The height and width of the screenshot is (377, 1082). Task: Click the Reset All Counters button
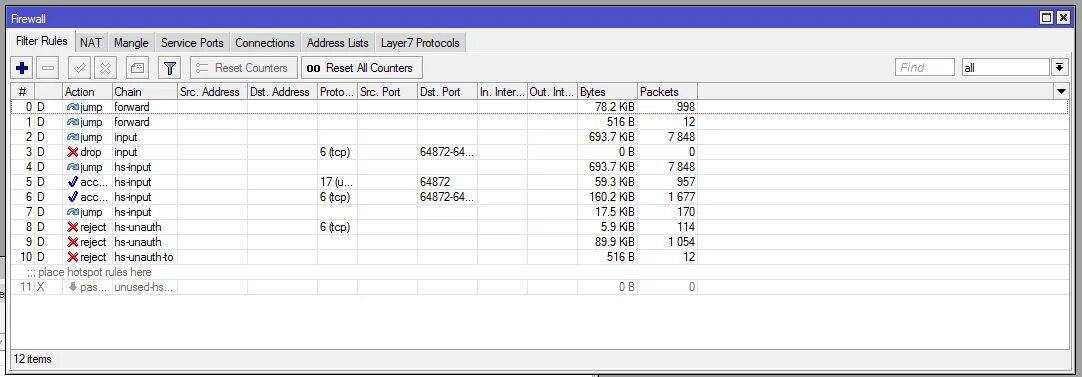coord(362,68)
